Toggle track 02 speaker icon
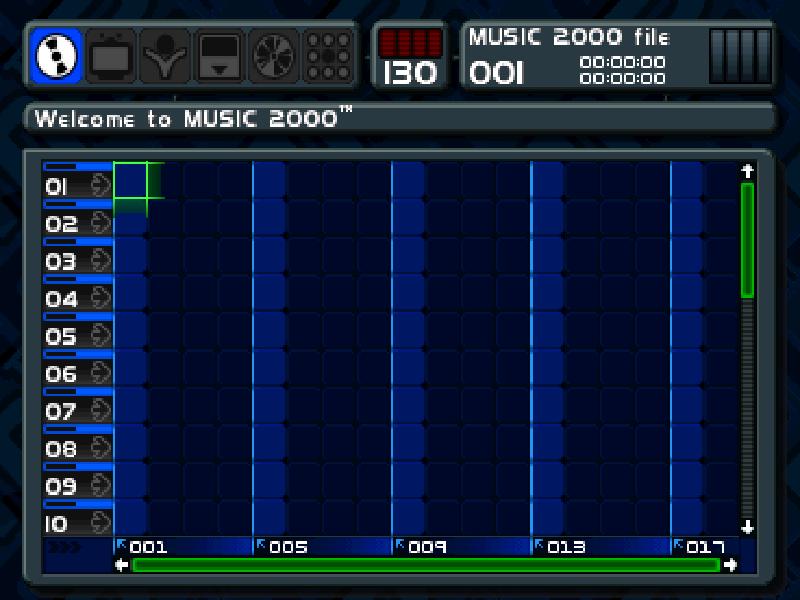Image resolution: width=800 pixels, height=600 pixels. point(101,222)
